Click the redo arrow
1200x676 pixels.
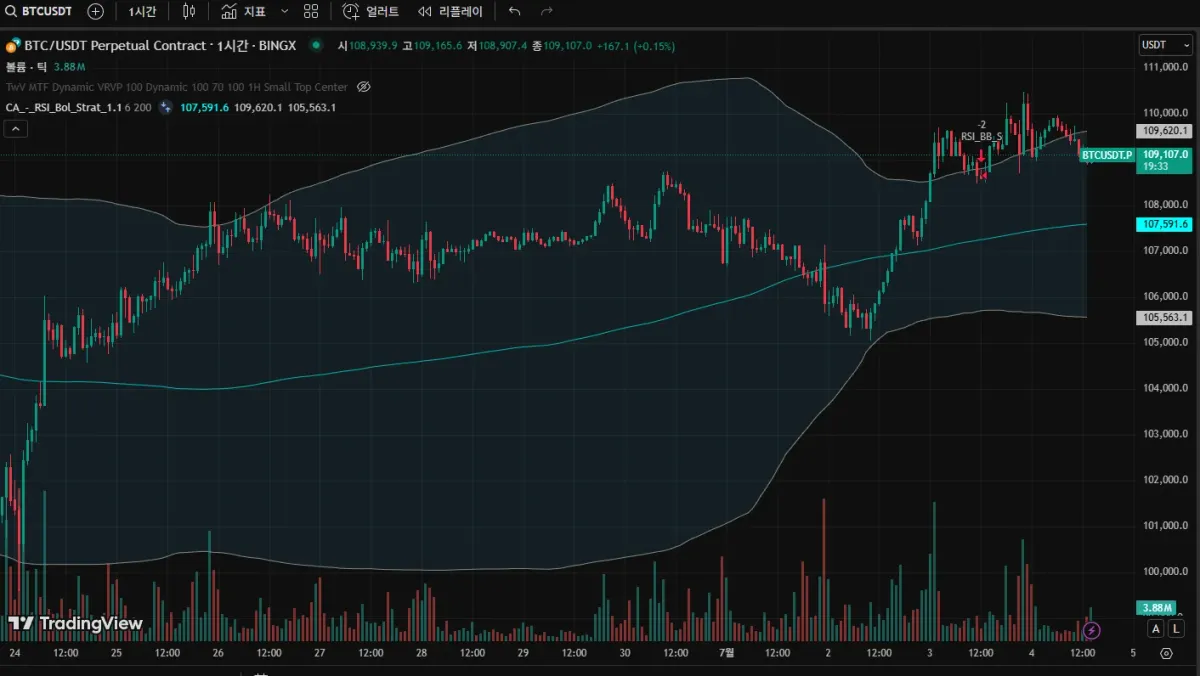click(546, 12)
